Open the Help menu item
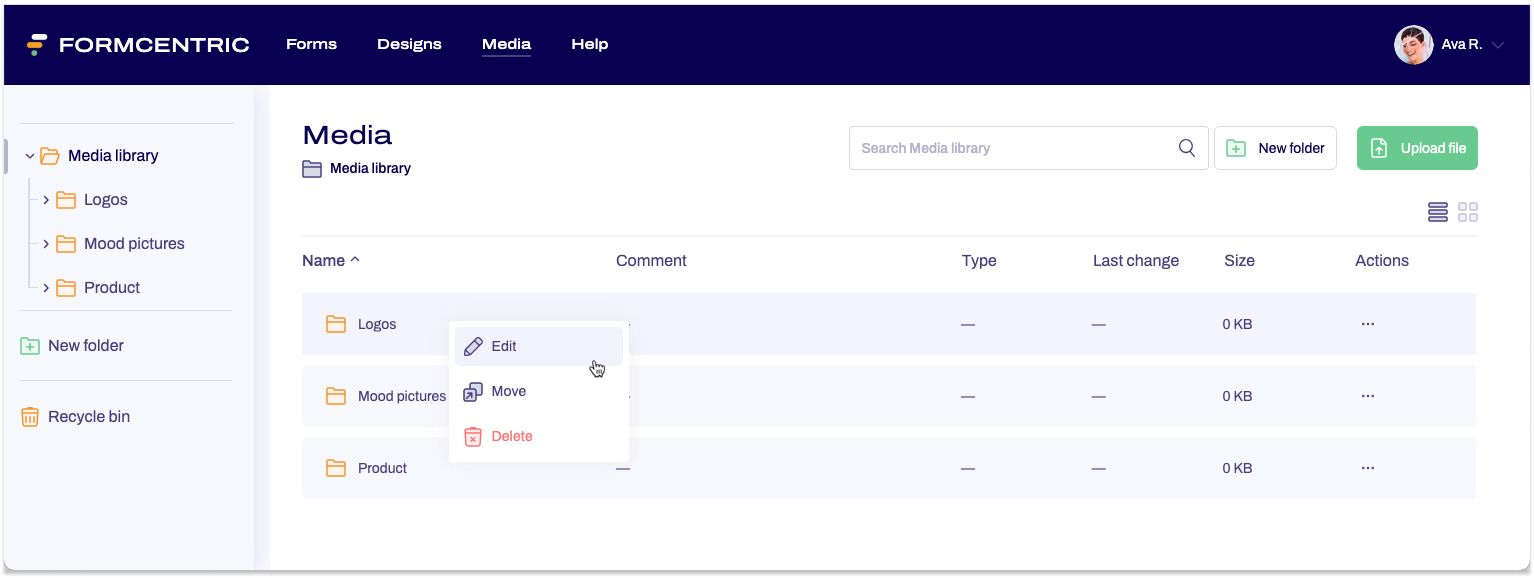Screen dimensions: 1534x578 [x=589, y=44]
